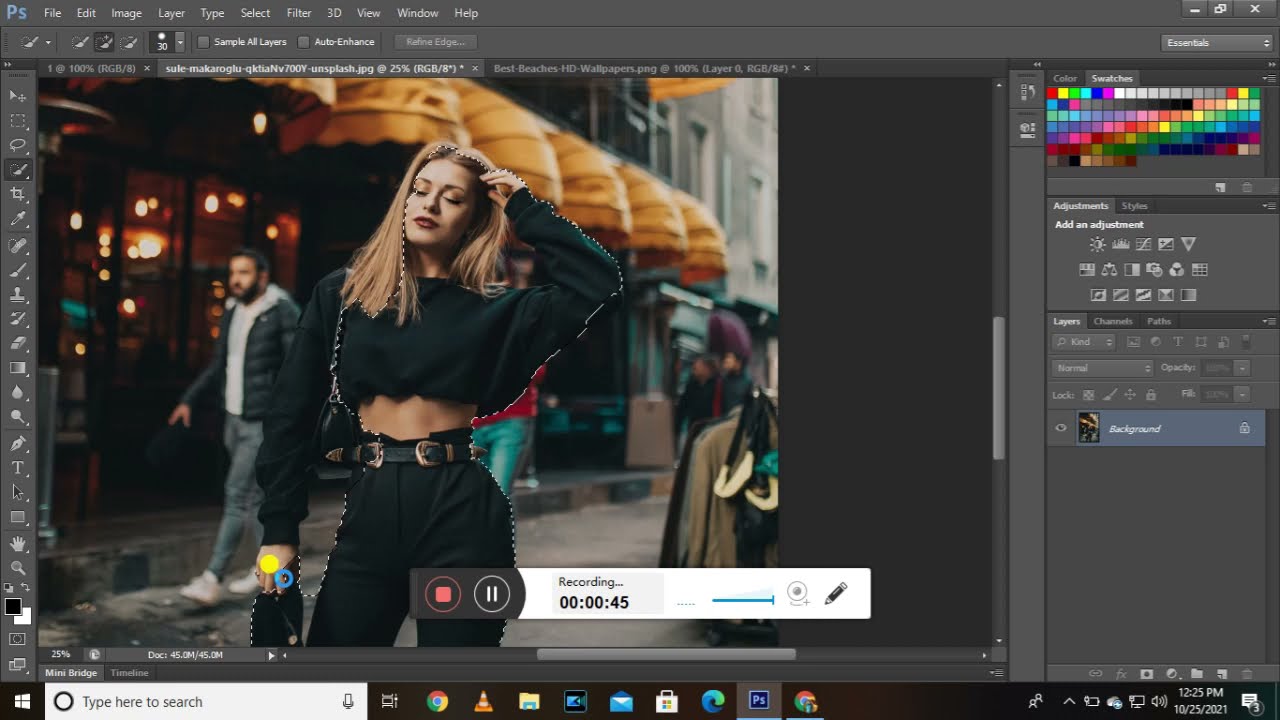
Task: Select the Type tool
Action: pos(18,468)
